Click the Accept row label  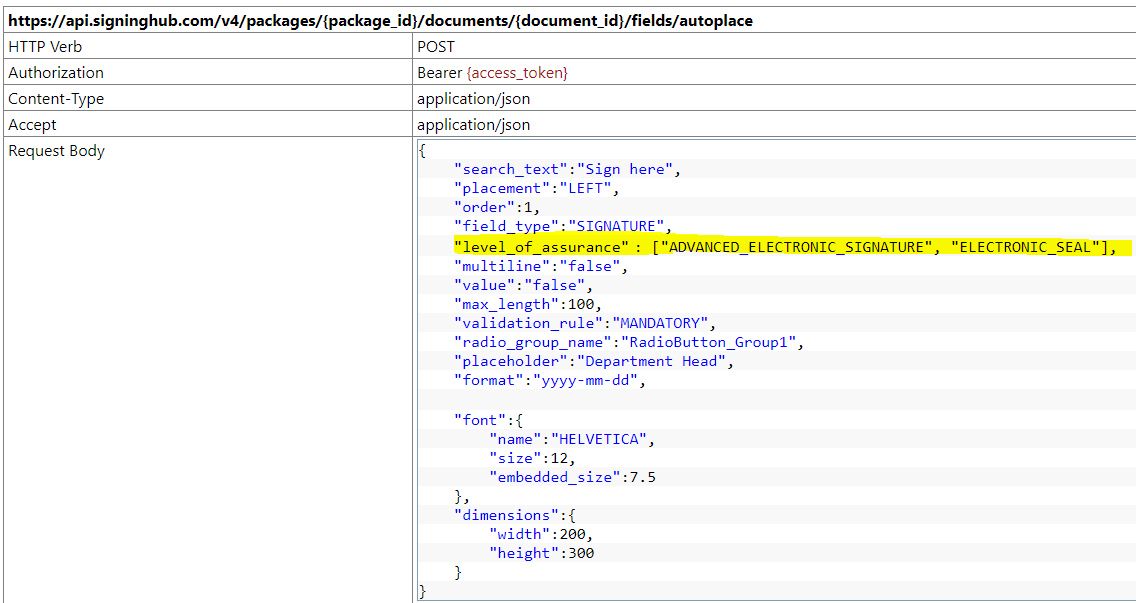point(33,125)
